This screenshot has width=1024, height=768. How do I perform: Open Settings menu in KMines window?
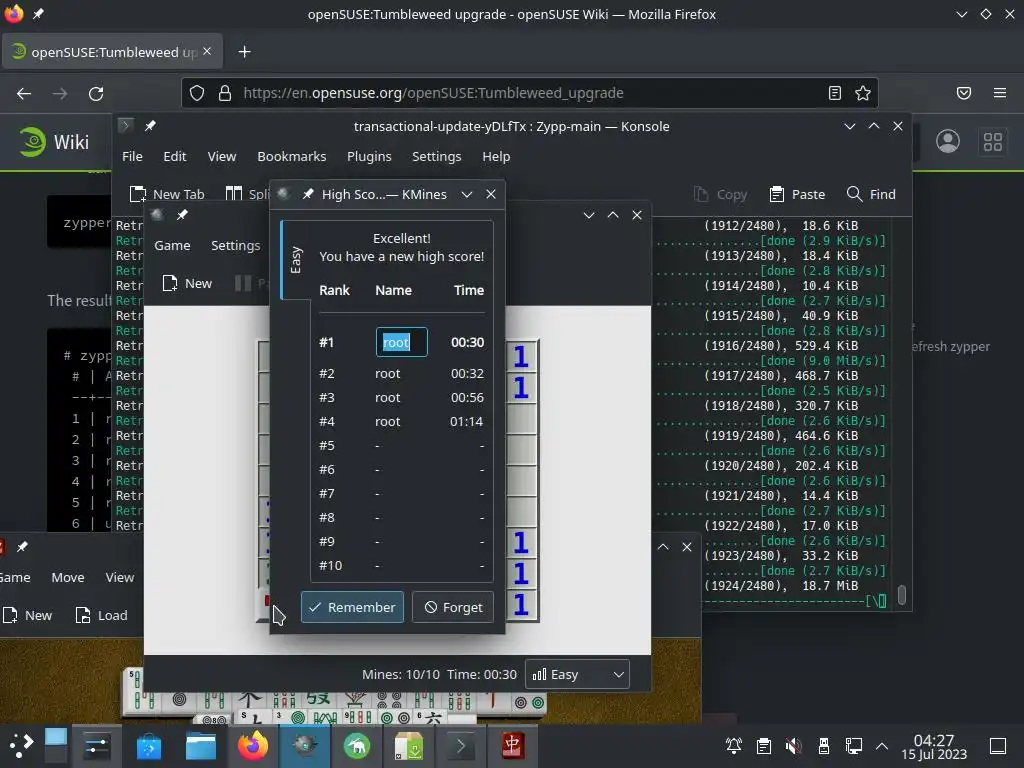pos(235,246)
